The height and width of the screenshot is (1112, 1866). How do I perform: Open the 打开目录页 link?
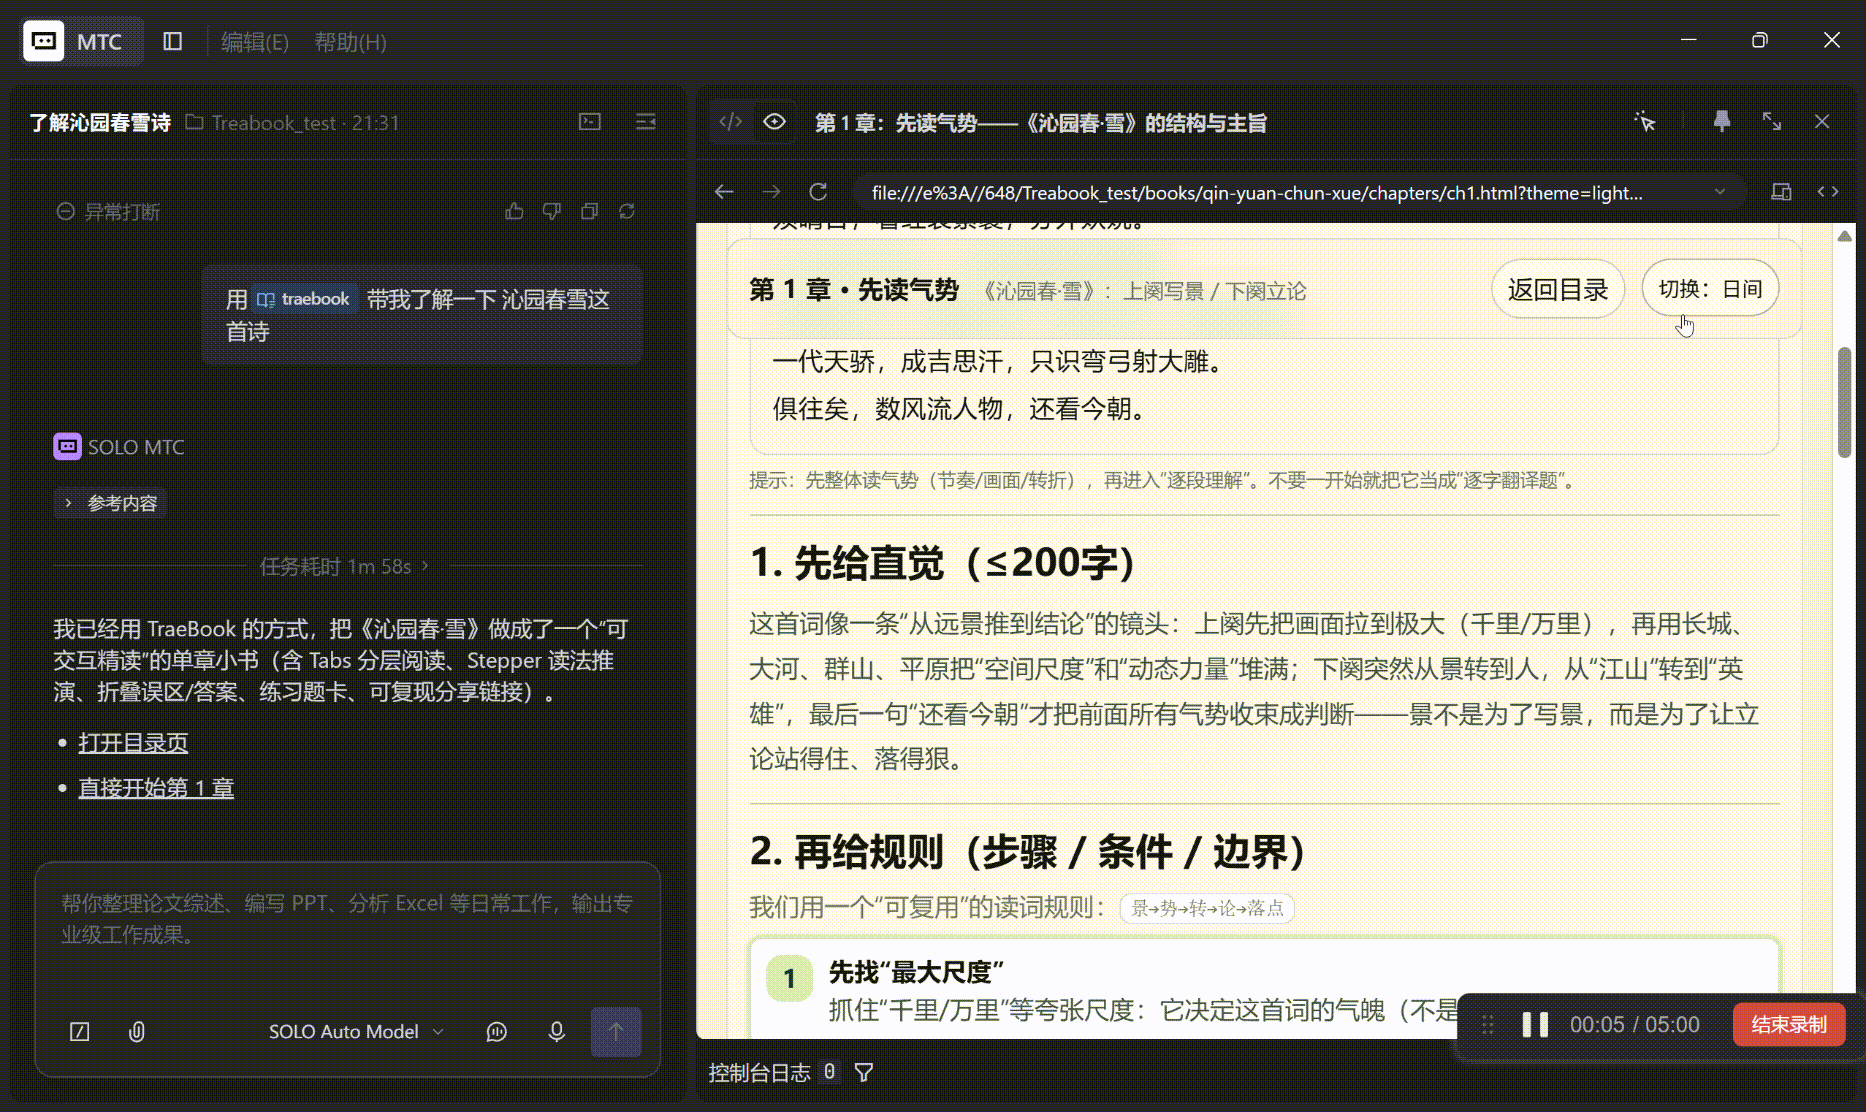coord(133,743)
